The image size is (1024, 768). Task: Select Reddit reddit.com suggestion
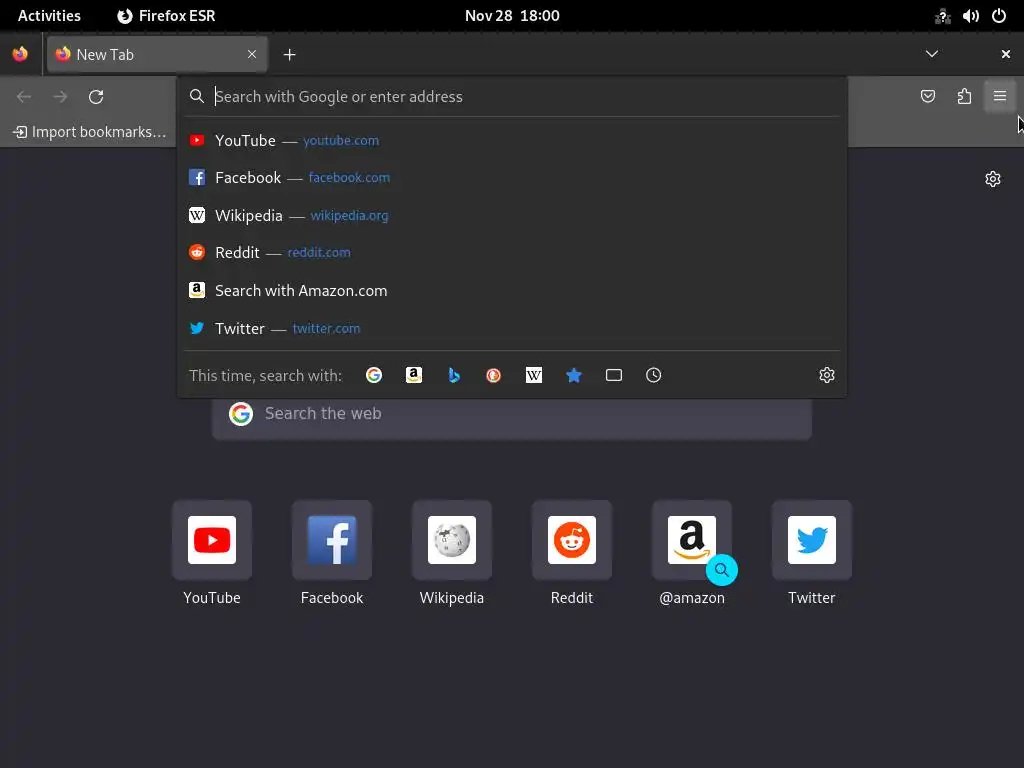tap(512, 253)
